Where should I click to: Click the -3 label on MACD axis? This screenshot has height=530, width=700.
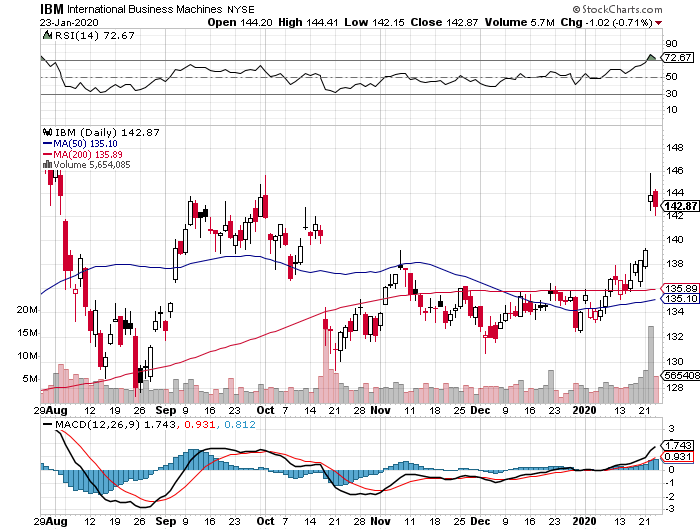(x=671, y=509)
